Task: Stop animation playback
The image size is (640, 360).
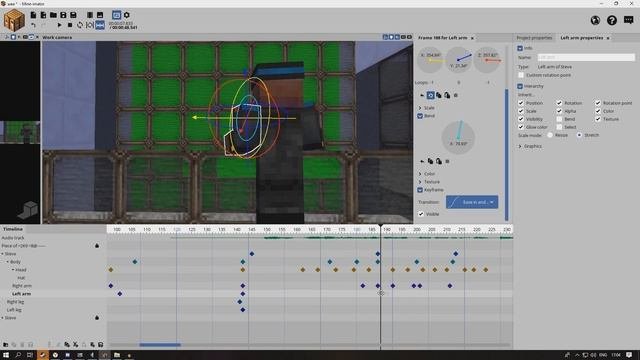Action: pyautogui.click(x=70, y=25)
